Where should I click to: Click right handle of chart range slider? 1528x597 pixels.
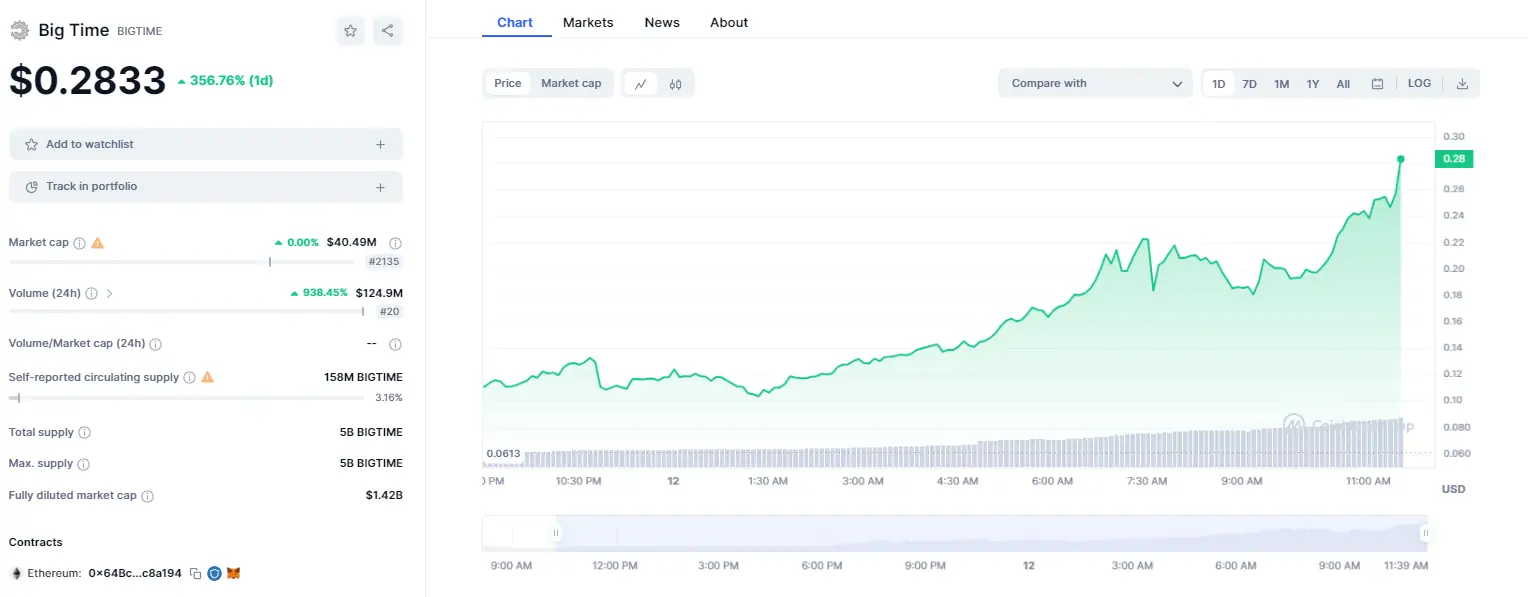1425,533
